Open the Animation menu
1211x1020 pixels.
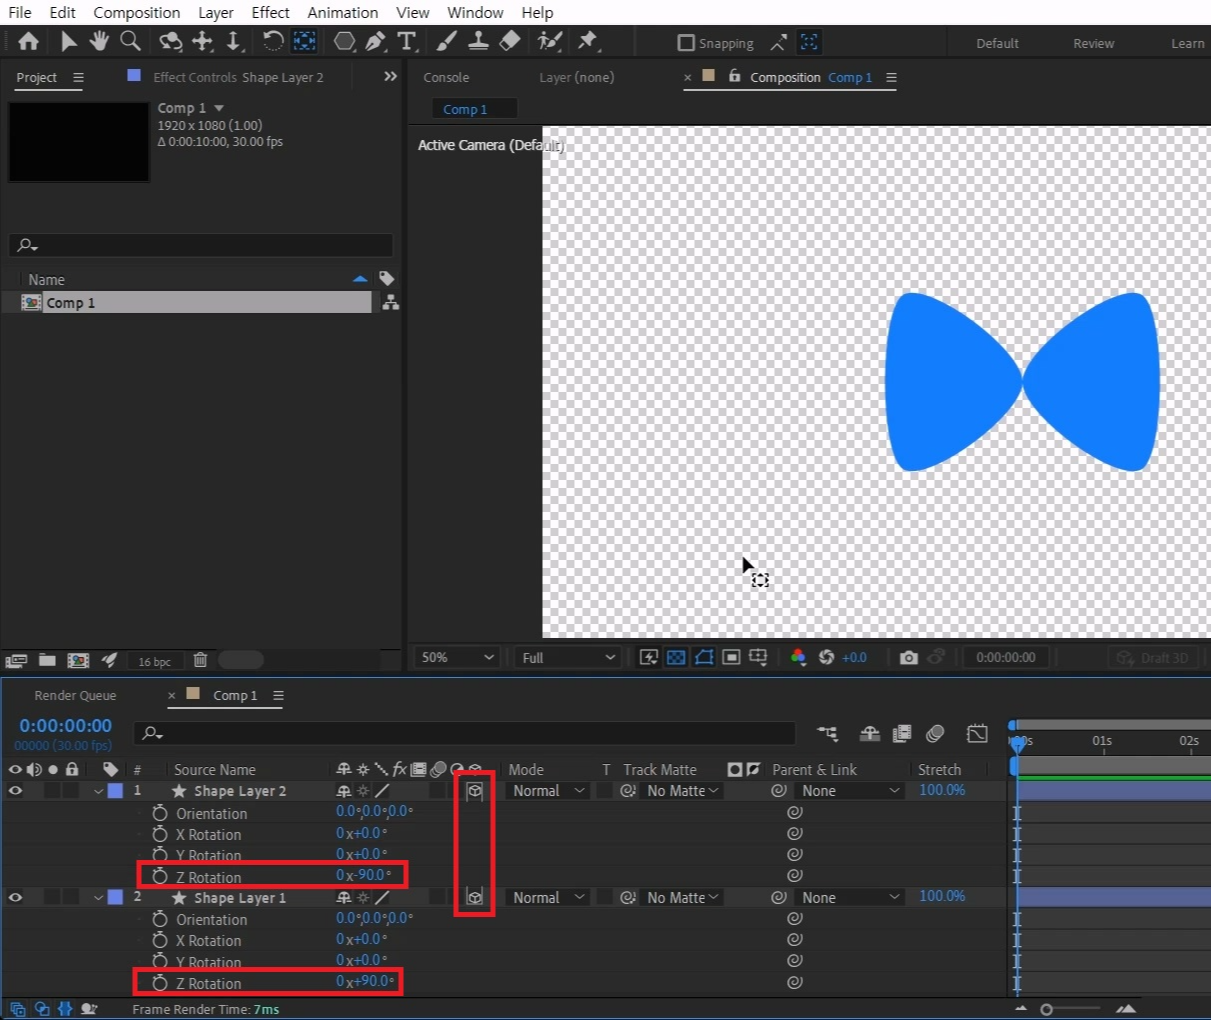(343, 12)
